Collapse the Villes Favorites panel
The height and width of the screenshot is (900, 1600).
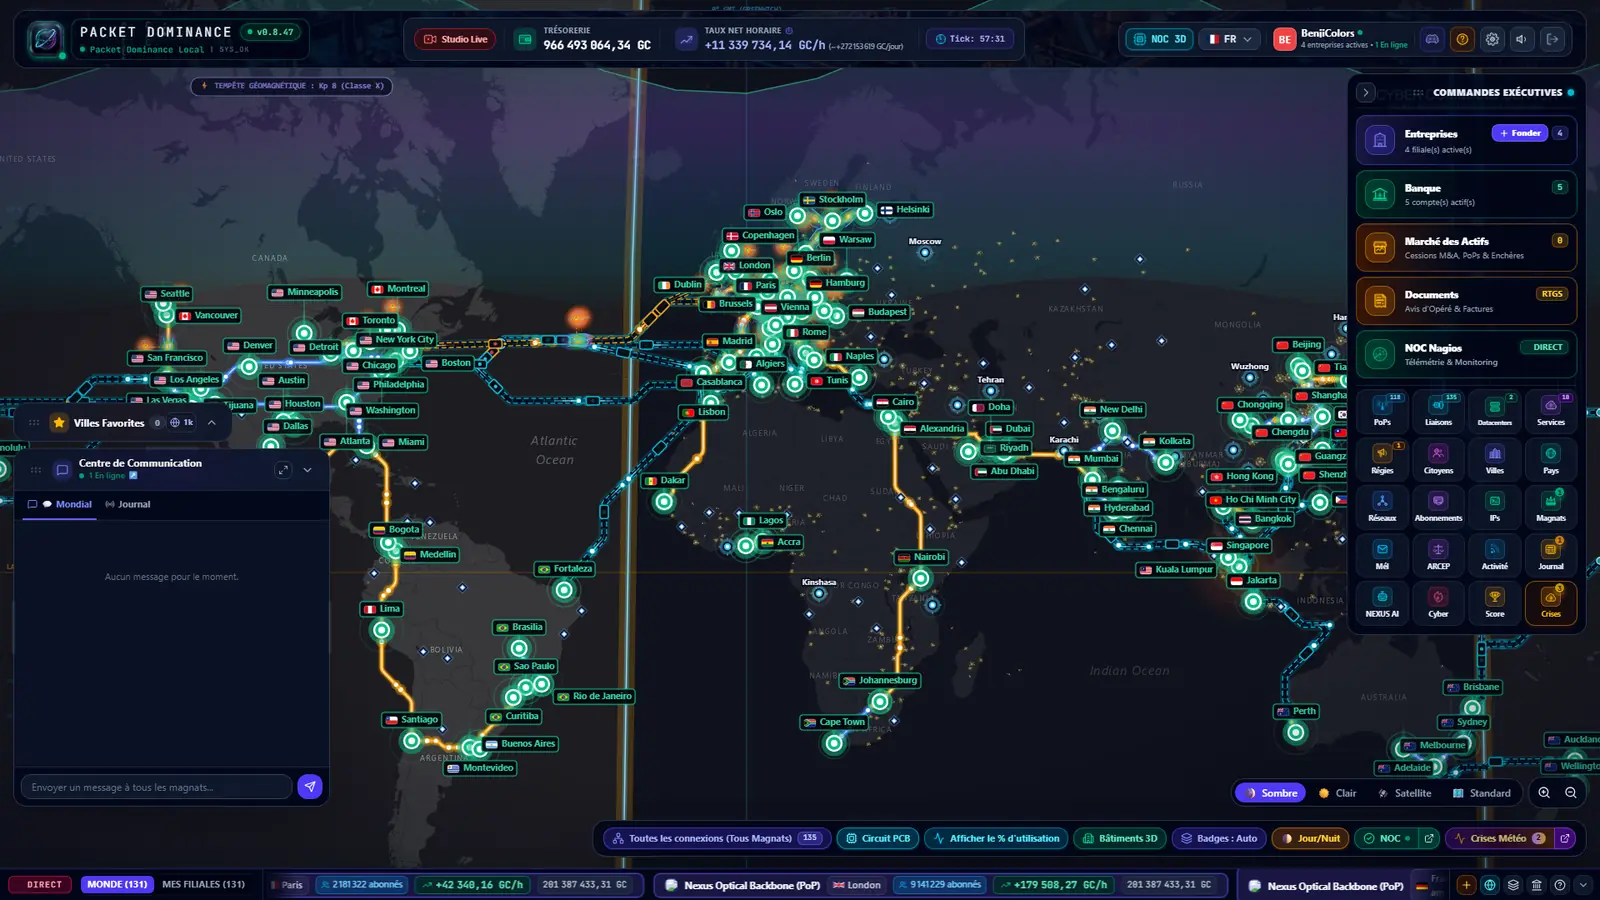click(x=212, y=423)
